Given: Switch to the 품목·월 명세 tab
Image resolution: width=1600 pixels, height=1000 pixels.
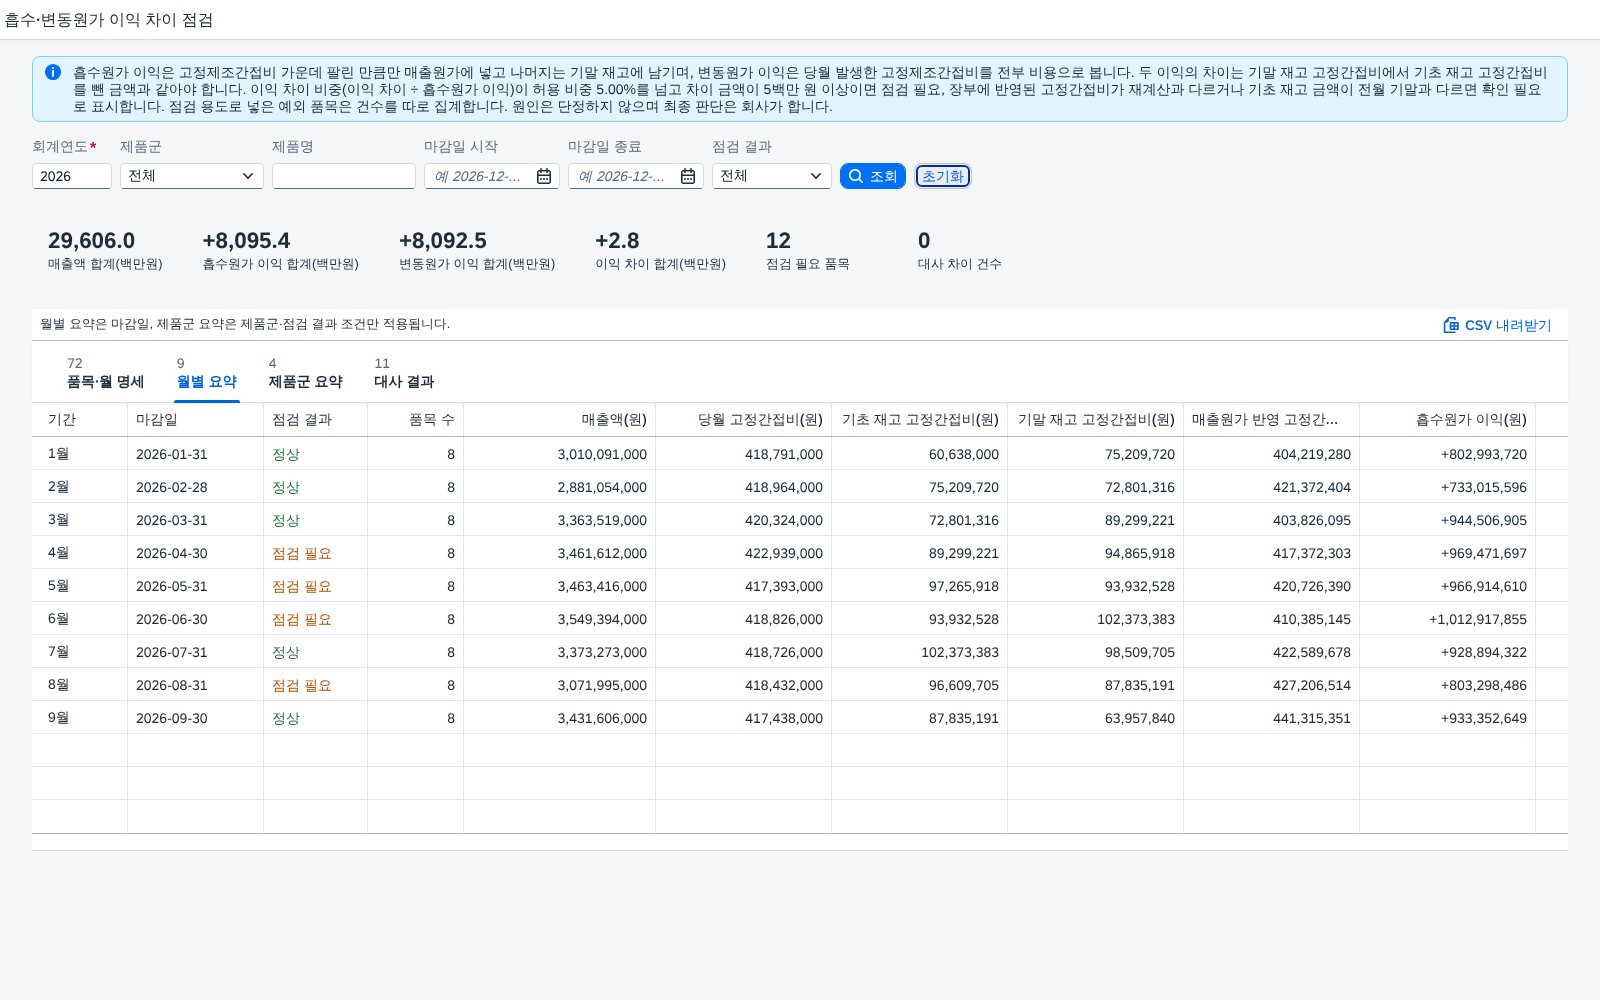Looking at the screenshot, I should (x=105, y=373).
